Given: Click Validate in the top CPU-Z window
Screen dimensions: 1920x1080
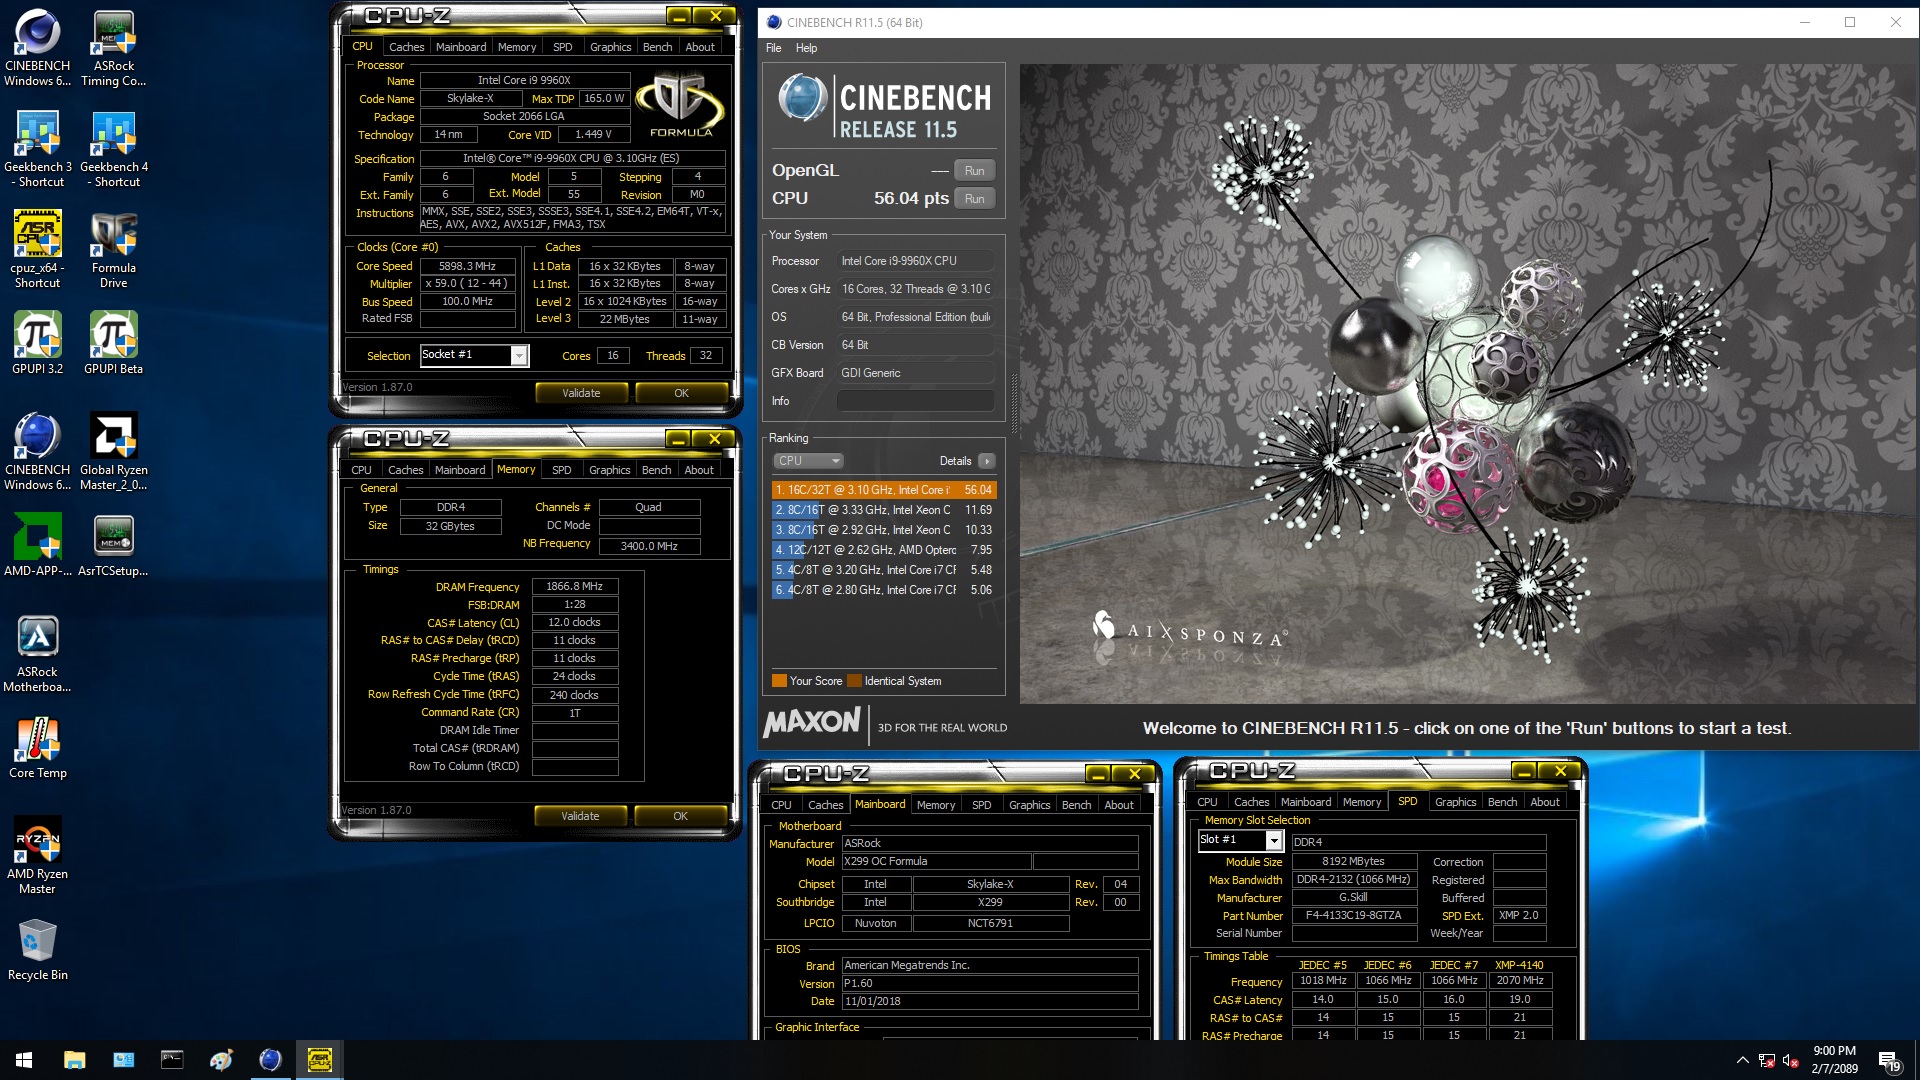Looking at the screenshot, I should pyautogui.click(x=581, y=393).
